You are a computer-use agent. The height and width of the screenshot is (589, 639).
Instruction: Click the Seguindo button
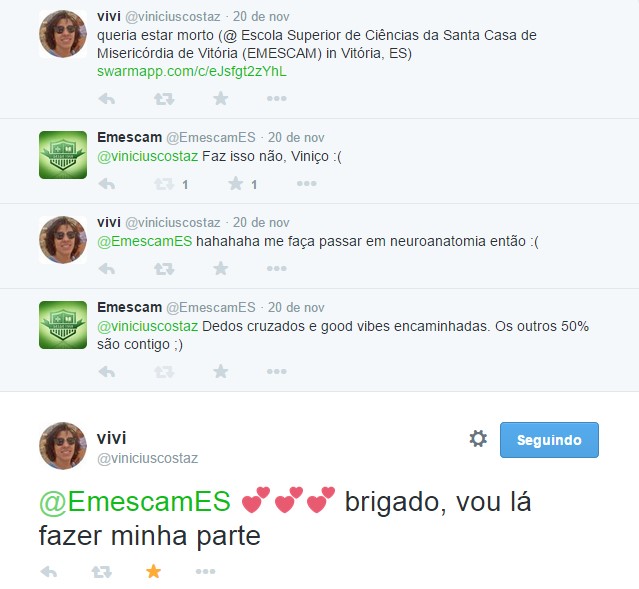point(549,440)
